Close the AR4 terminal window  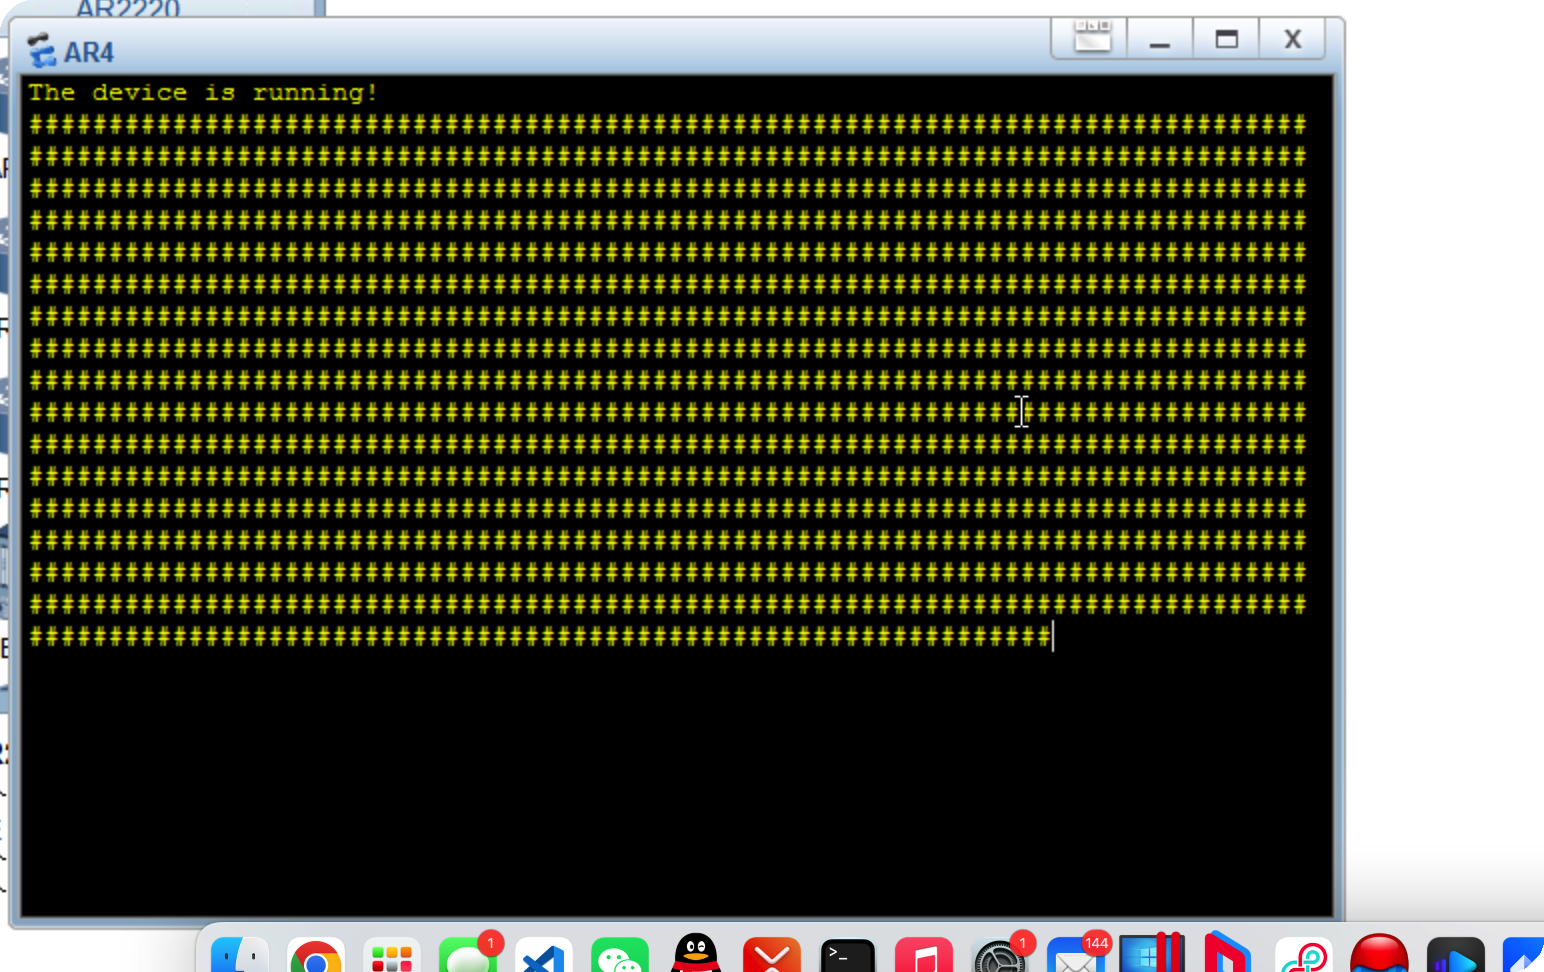point(1292,40)
